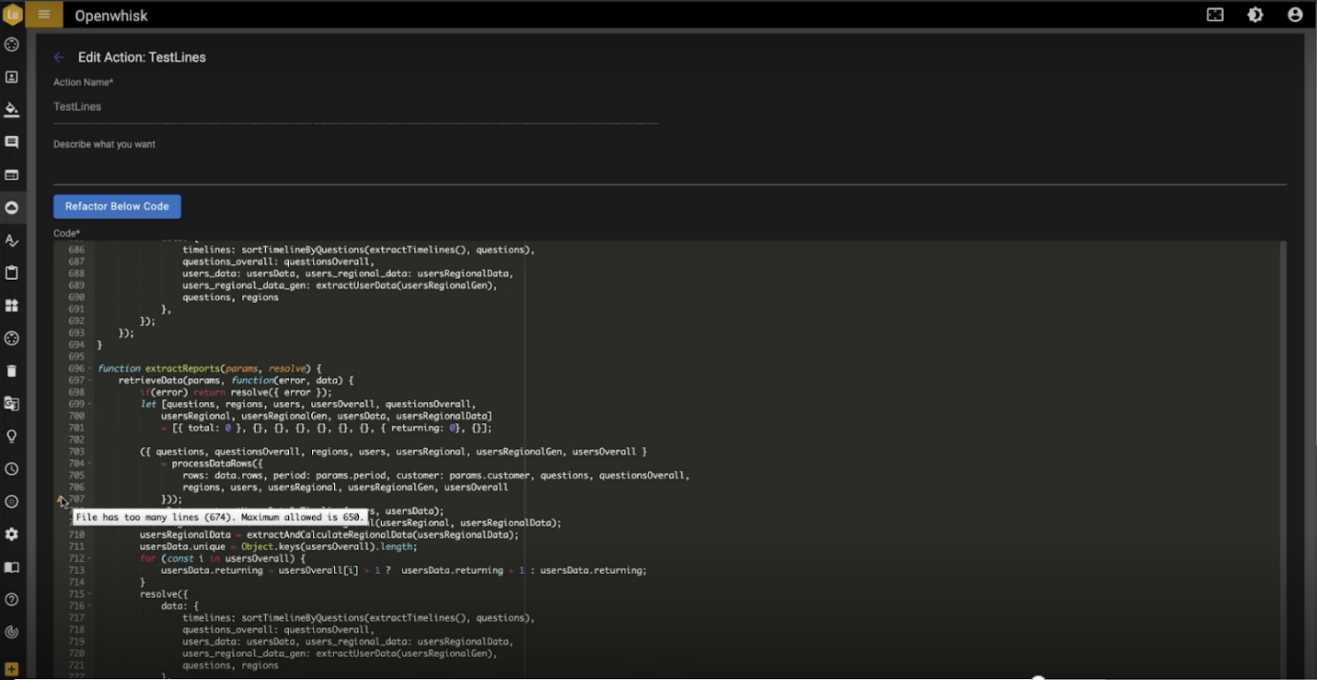
Task: Click the warning marker in the editor gutter
Action: [x=61, y=499]
